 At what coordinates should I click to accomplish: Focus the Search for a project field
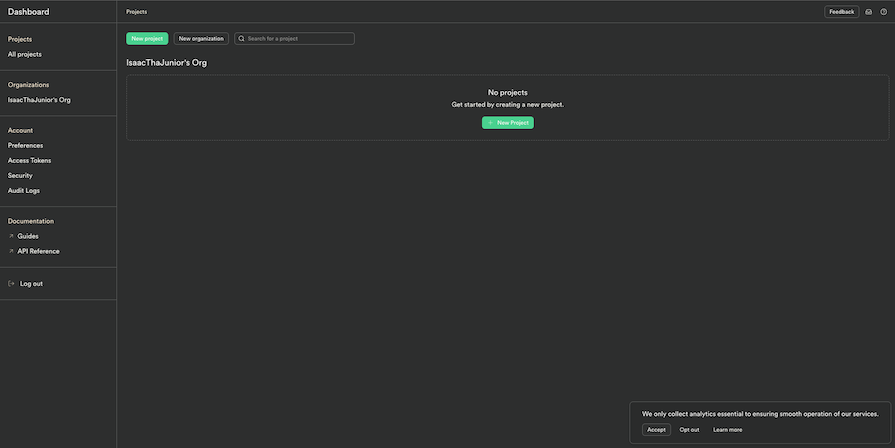(299, 39)
